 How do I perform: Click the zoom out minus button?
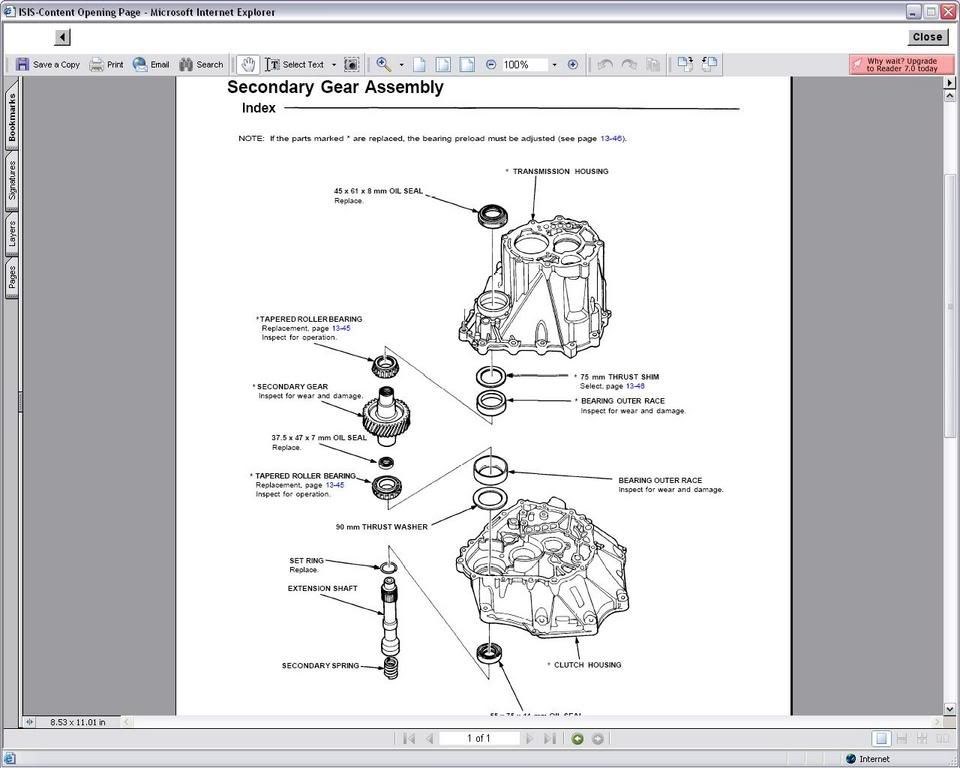click(x=491, y=64)
